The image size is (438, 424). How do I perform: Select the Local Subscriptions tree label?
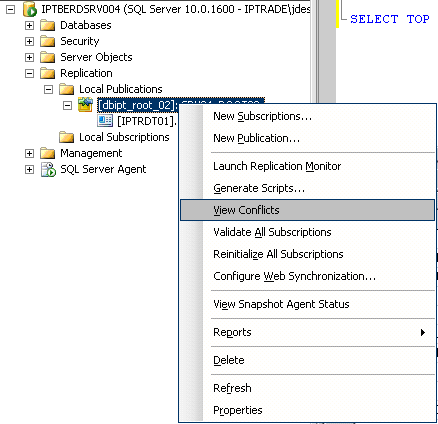click(124, 137)
